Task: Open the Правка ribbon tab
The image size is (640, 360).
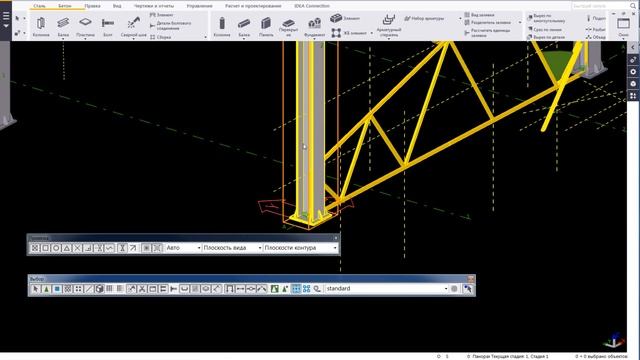Action: [x=92, y=6]
